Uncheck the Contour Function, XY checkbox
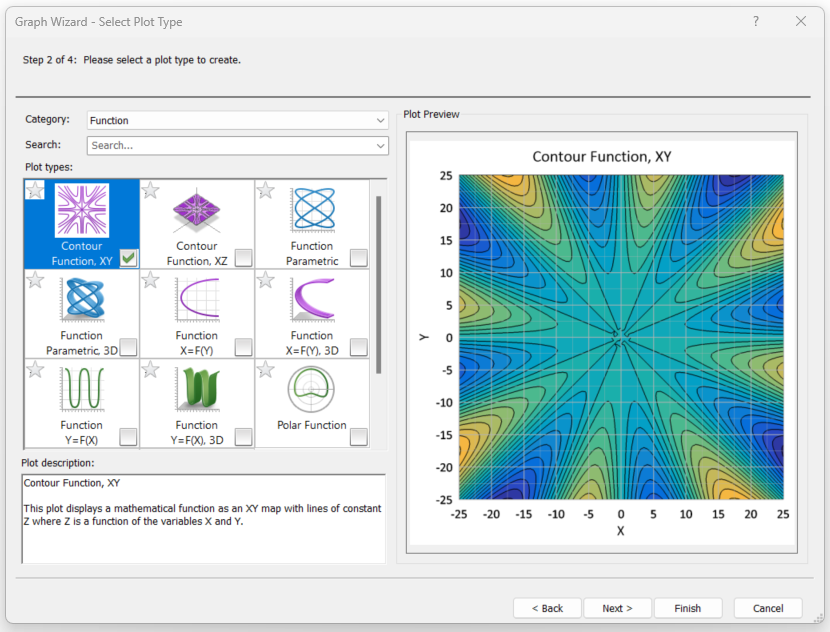The height and width of the screenshot is (632, 830). coord(128,258)
